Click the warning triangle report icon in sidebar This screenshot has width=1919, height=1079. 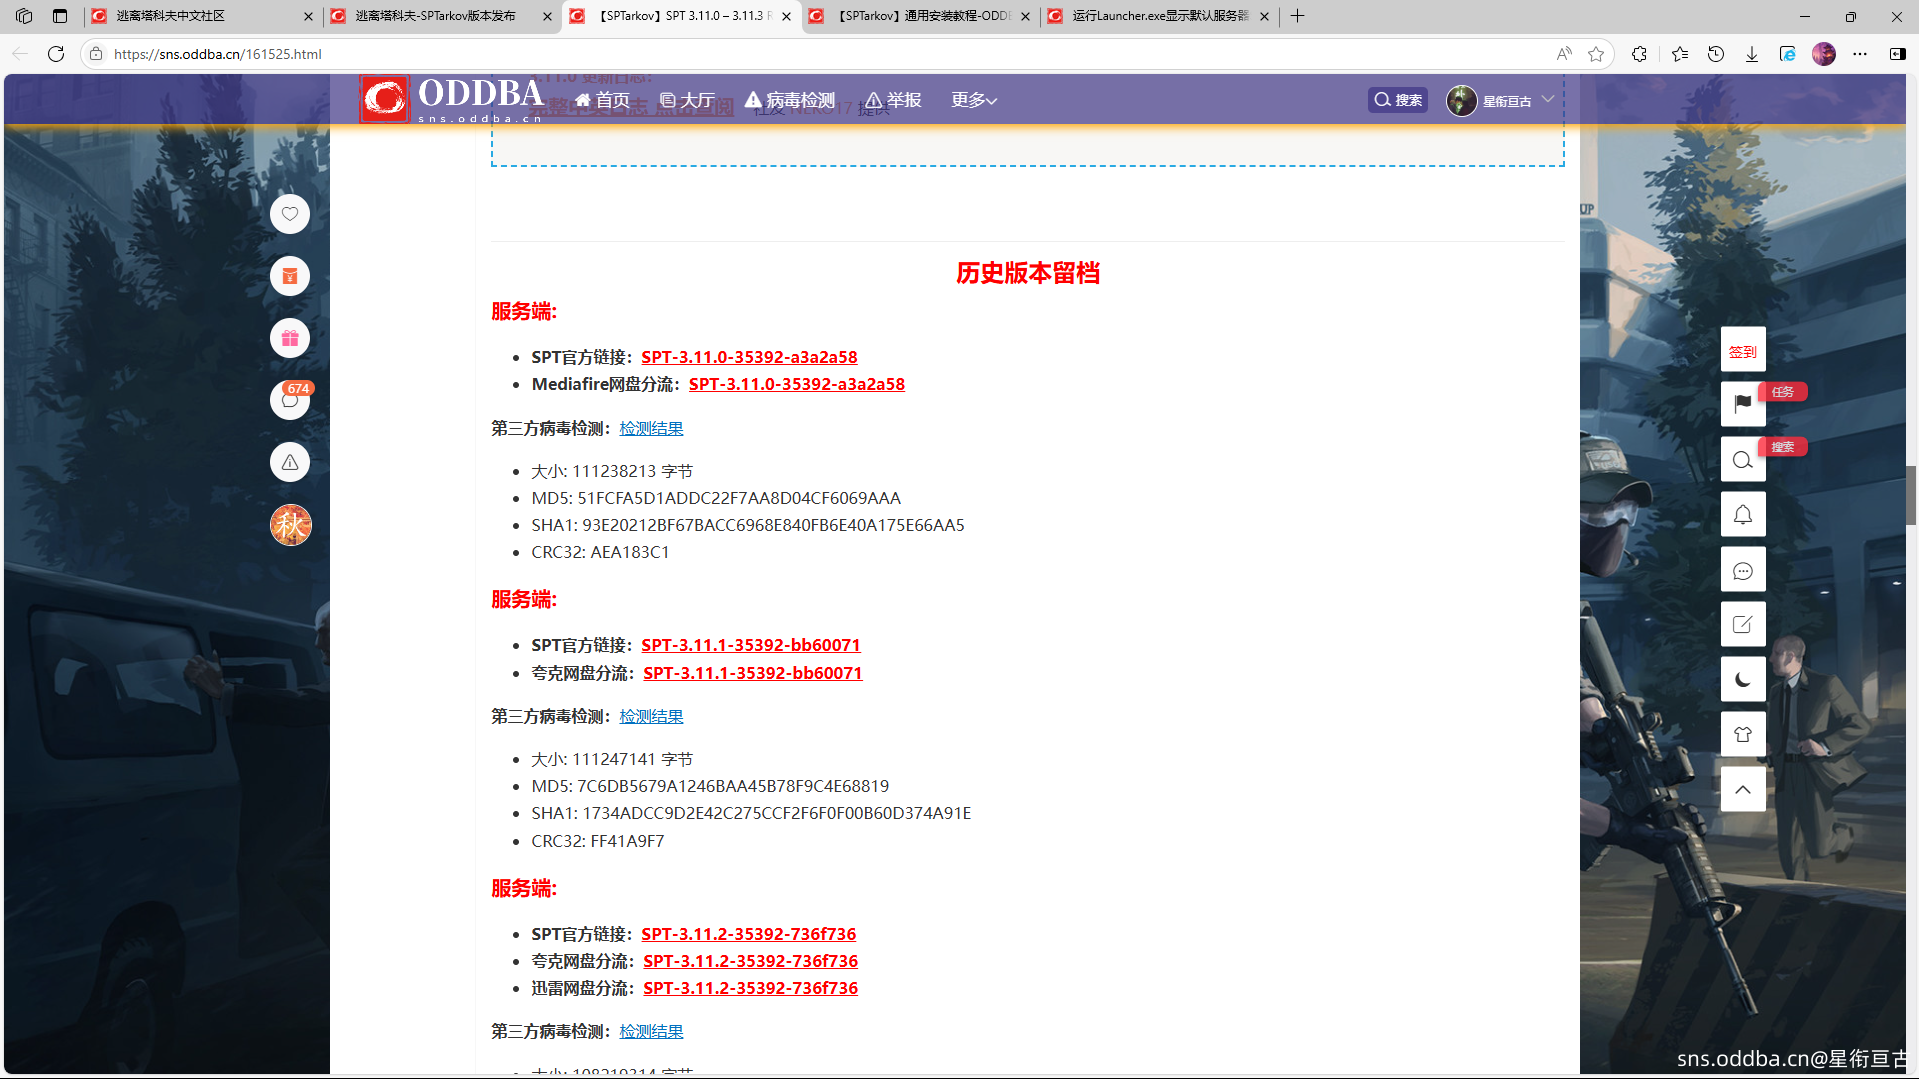(290, 462)
